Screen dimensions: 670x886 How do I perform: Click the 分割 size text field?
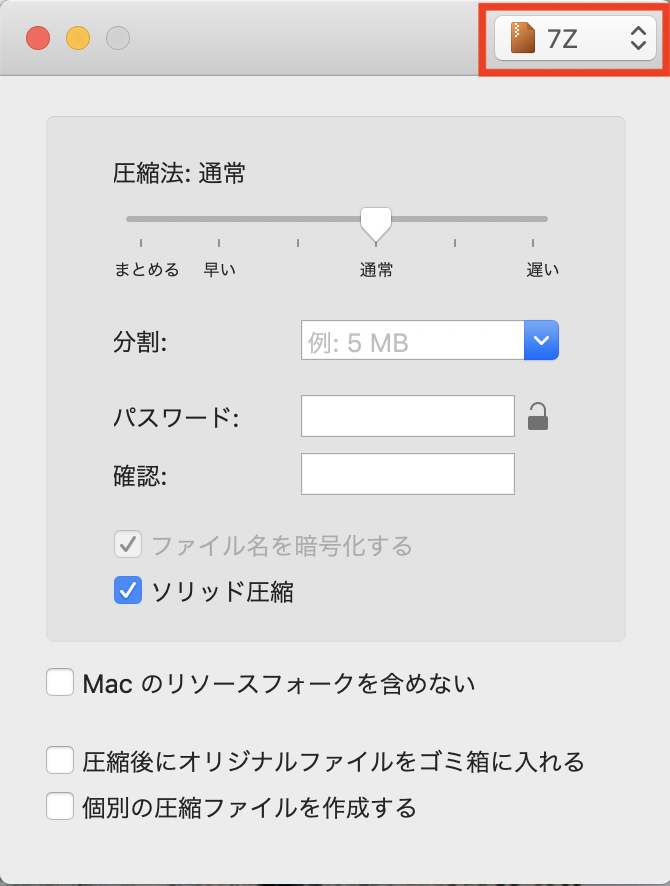coord(412,341)
